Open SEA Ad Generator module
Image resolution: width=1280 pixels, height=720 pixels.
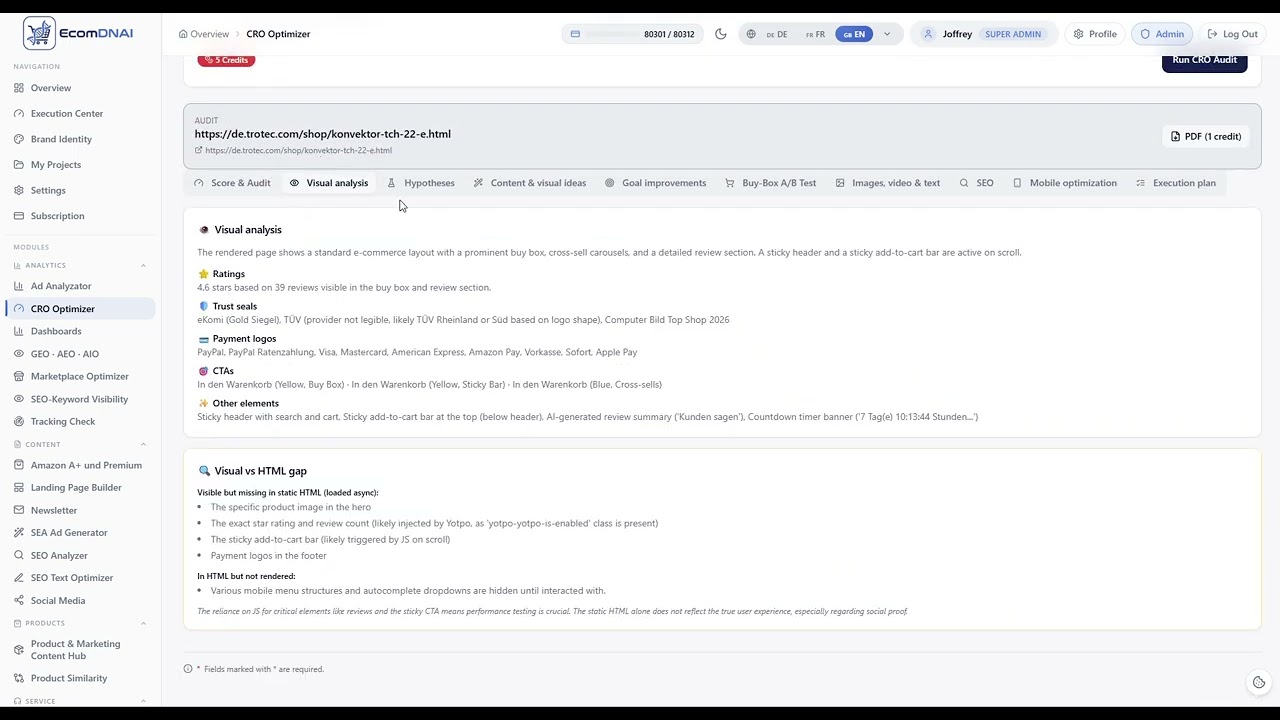pyautogui.click(x=80, y=533)
